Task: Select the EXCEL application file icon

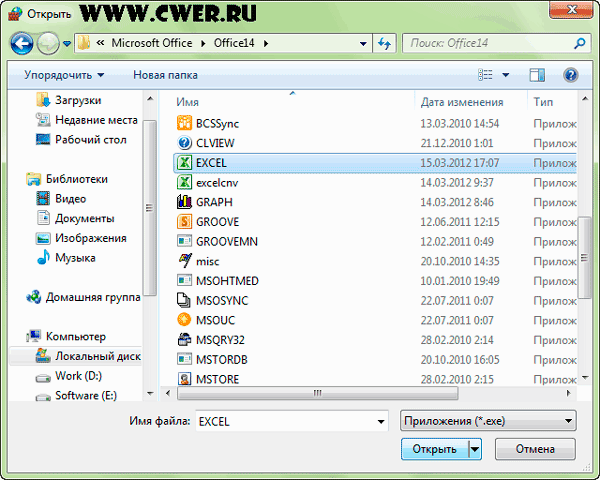Action: 184,163
